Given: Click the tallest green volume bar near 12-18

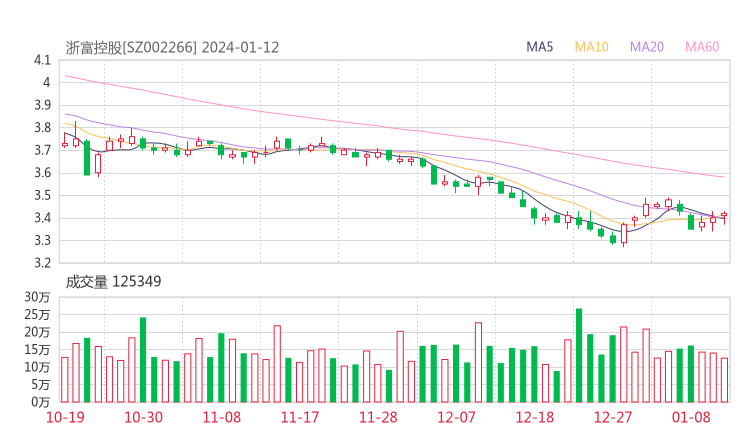Looking at the screenshot, I should tap(579, 355).
